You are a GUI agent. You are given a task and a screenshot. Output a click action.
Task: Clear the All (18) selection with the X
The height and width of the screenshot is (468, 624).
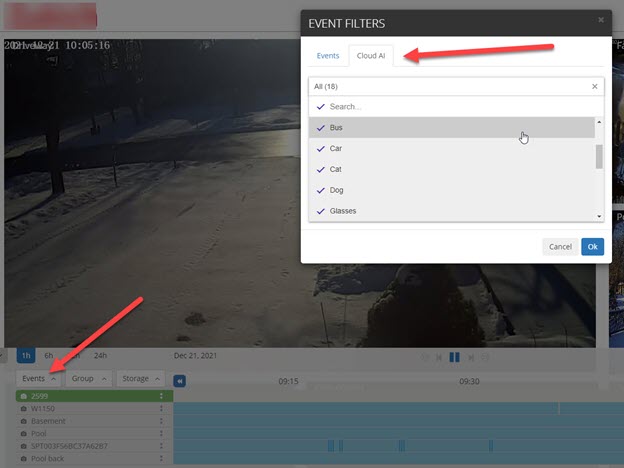click(595, 86)
